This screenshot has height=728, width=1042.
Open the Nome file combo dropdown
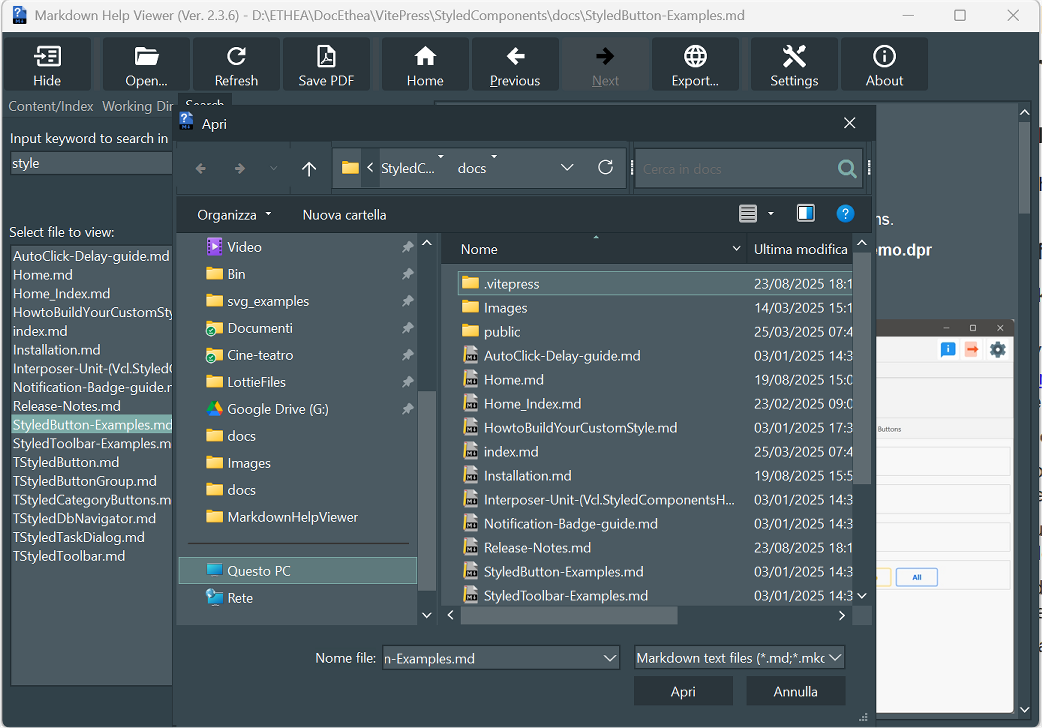pos(610,658)
